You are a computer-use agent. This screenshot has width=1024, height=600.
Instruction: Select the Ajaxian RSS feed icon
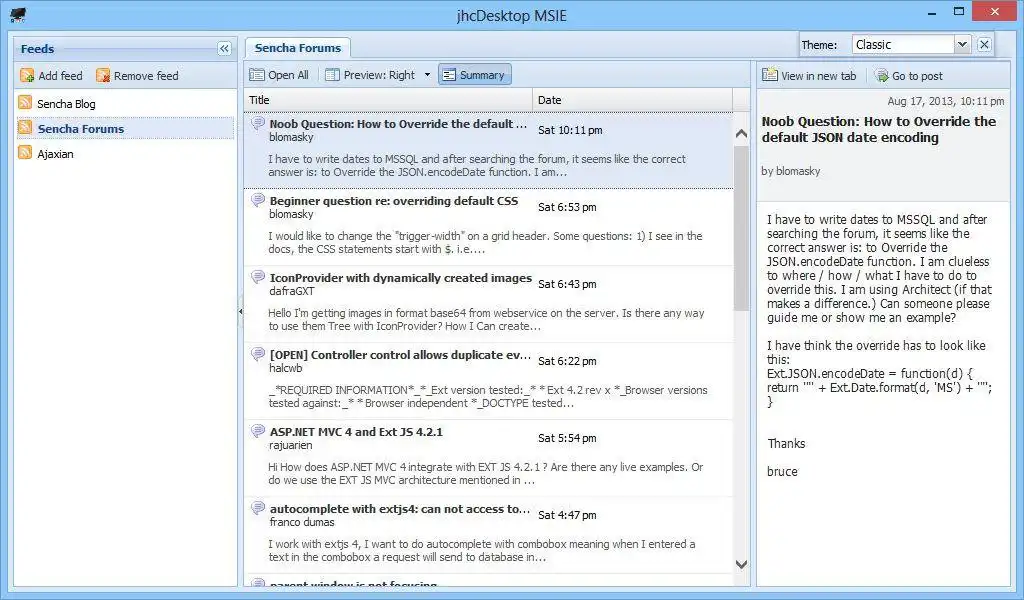[25, 153]
